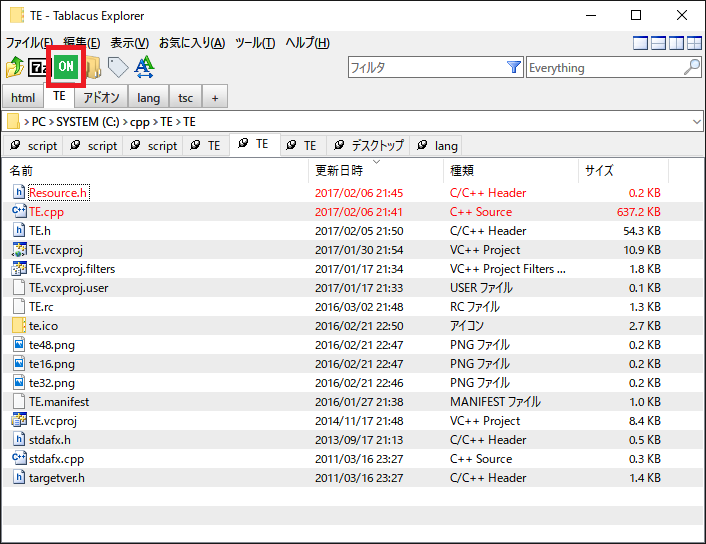Screen dimensions: 706x544
Task: Expand the chevron before SYSTEM (C:) breadcrumb
Action: pos(51,122)
